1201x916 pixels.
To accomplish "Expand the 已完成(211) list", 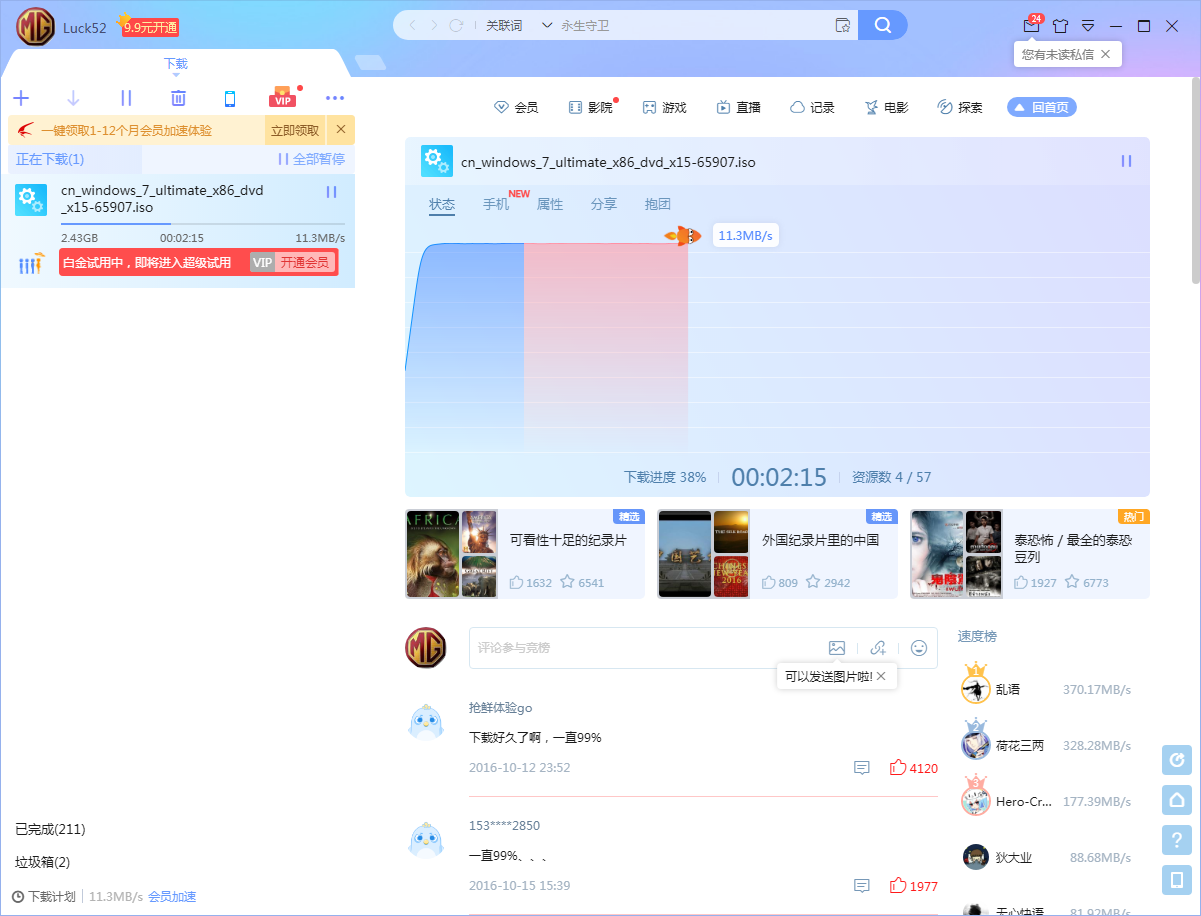I will tap(50, 829).
